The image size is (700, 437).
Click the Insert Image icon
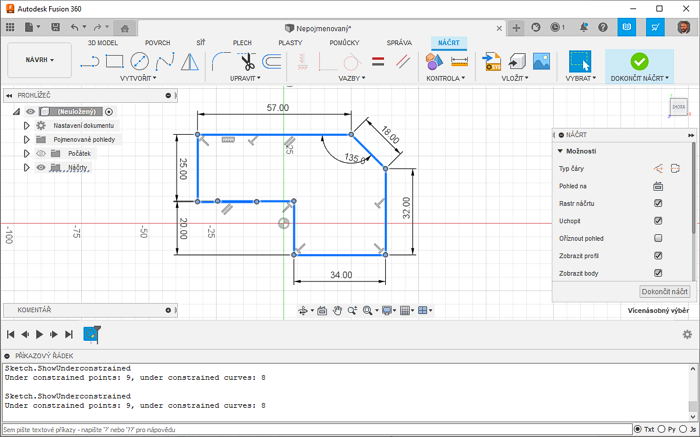pyautogui.click(x=541, y=61)
